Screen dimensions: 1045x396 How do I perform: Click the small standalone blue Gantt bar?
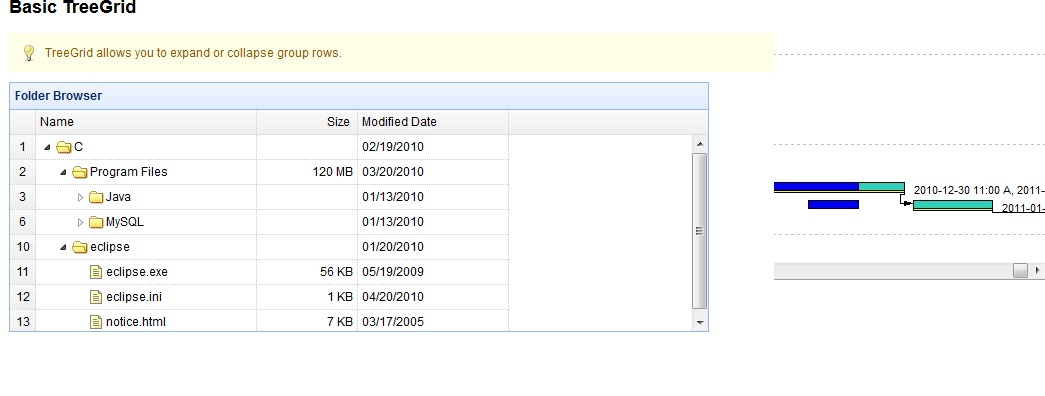click(x=833, y=205)
